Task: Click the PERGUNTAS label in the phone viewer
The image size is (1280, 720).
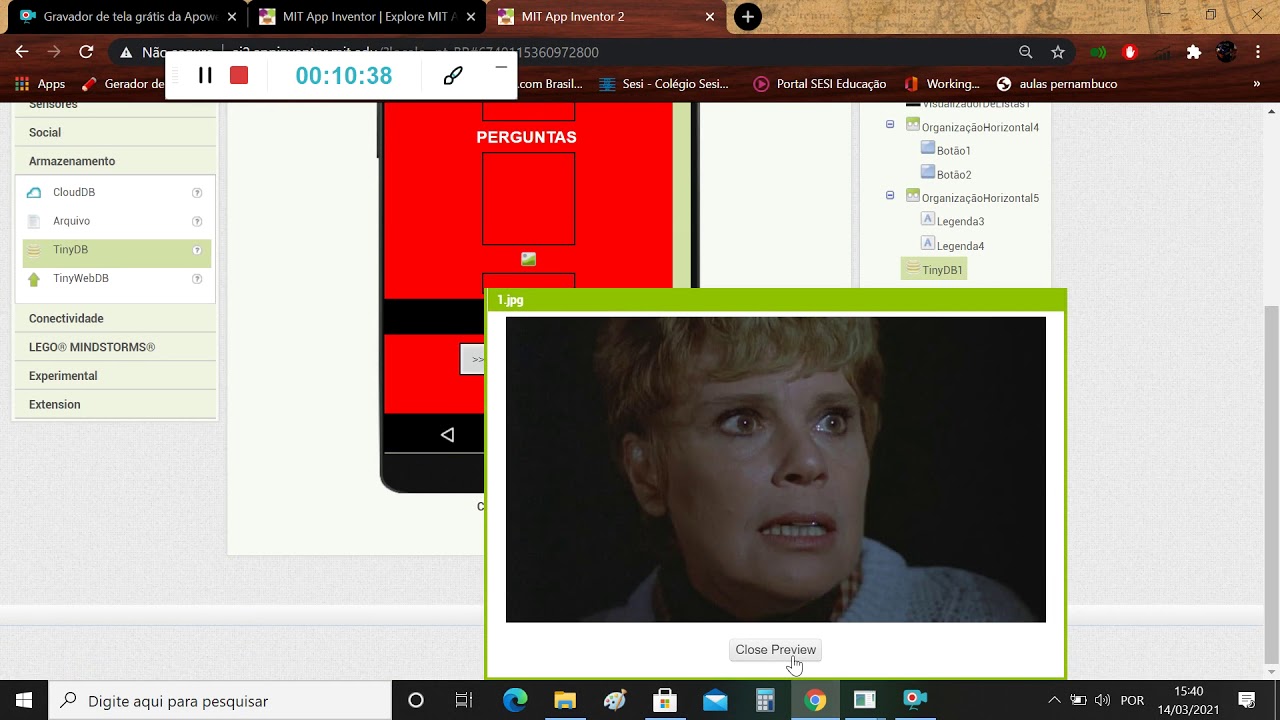Action: 527,137
